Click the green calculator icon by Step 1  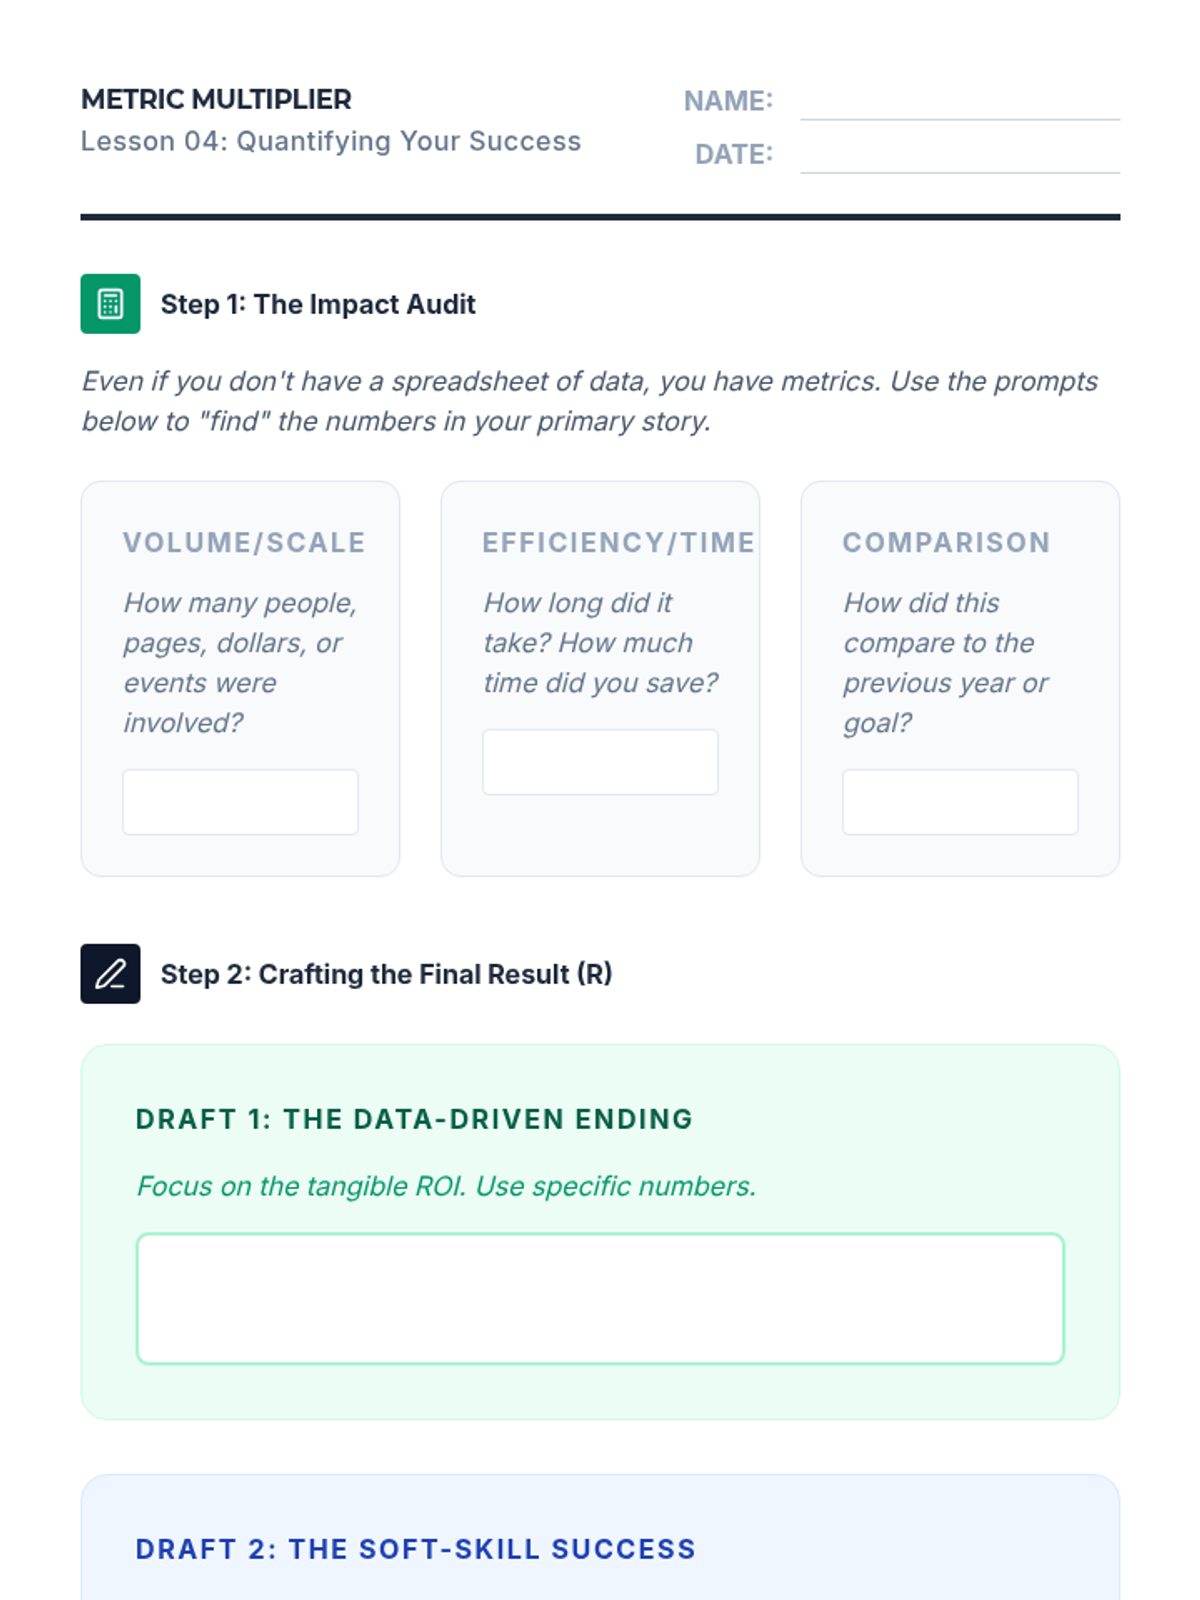click(110, 304)
